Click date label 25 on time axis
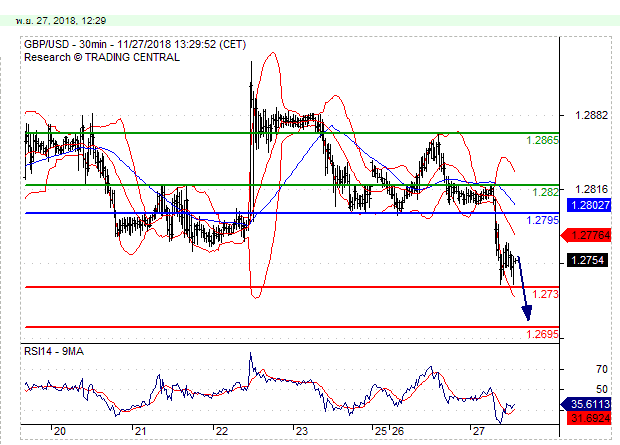This screenshot has width=620, height=445. (381, 431)
